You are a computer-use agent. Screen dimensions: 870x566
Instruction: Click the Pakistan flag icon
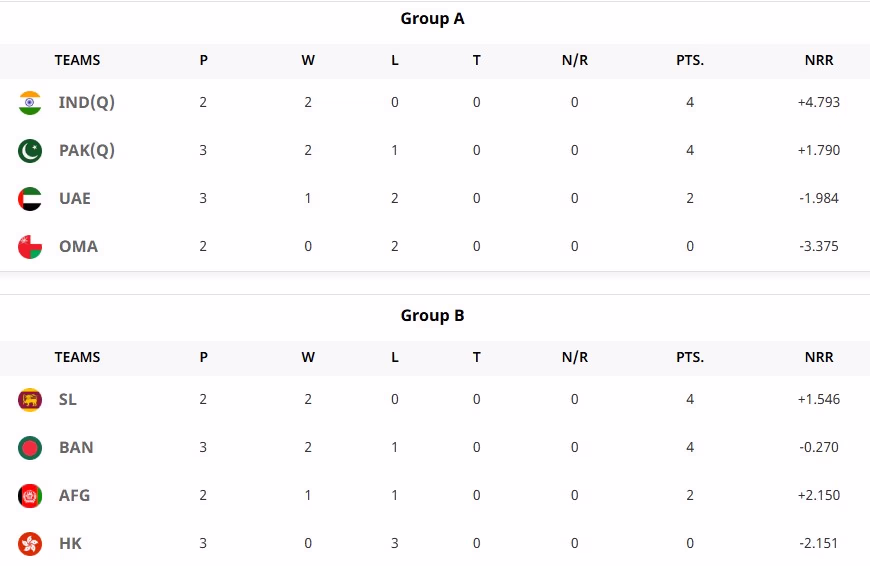point(30,150)
